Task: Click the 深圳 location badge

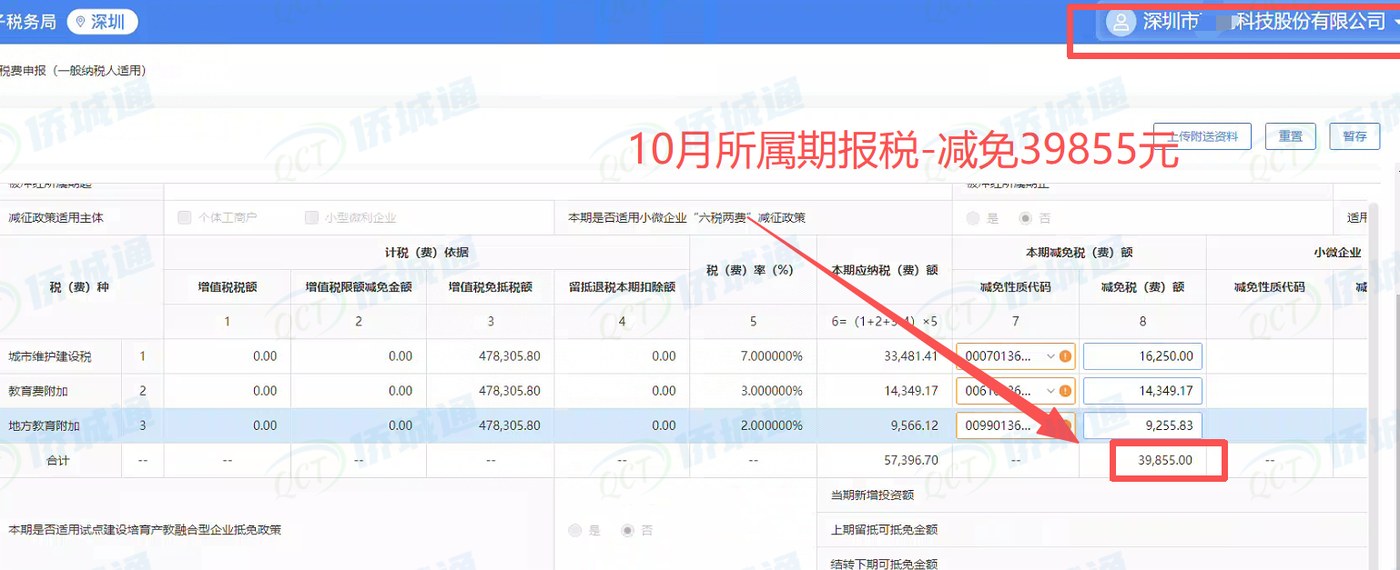Action: click(x=102, y=22)
